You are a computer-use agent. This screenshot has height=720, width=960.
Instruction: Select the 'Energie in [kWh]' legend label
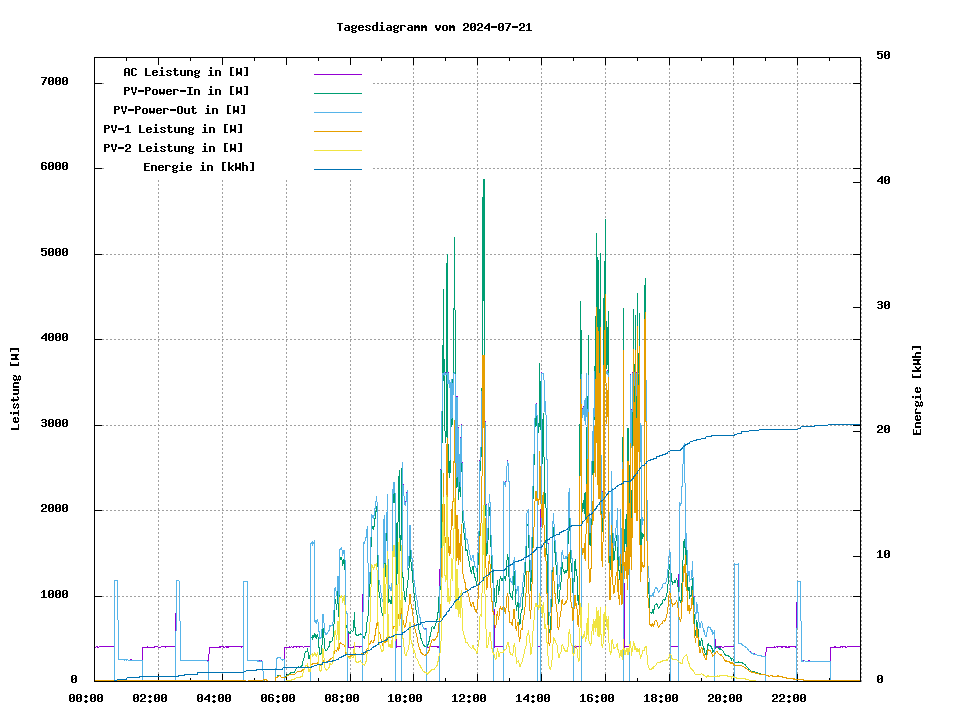(199, 167)
